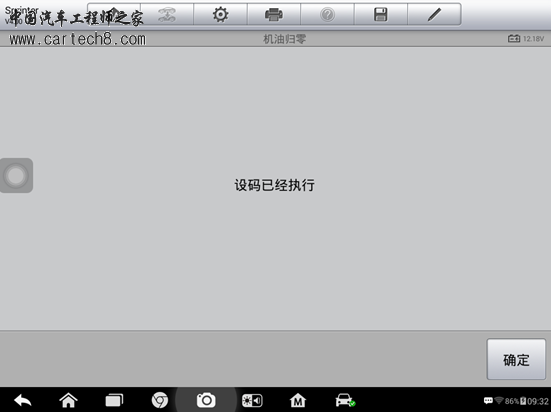Image resolution: width=551 pixels, height=412 pixels.
Task: Go back with the Android back arrow
Action: click(23, 400)
